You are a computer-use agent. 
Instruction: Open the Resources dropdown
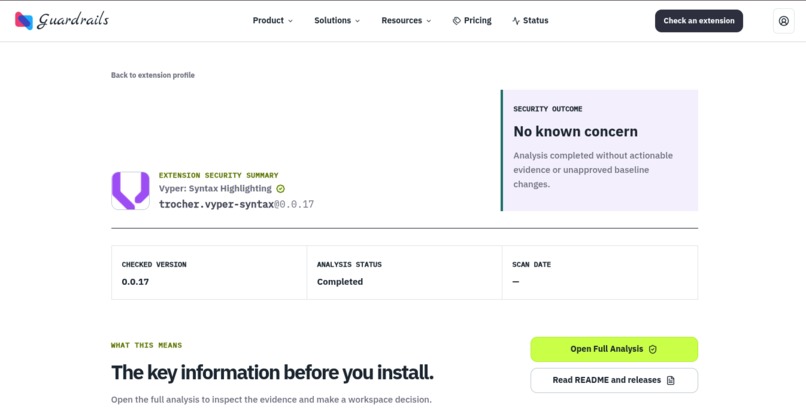pyautogui.click(x=406, y=21)
